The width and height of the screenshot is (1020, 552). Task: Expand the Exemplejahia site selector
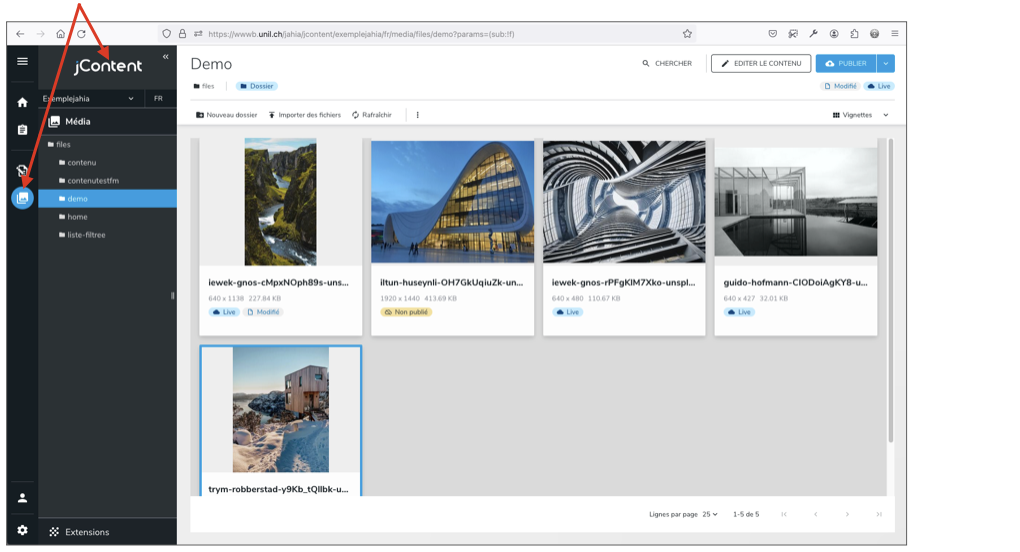tap(131, 99)
